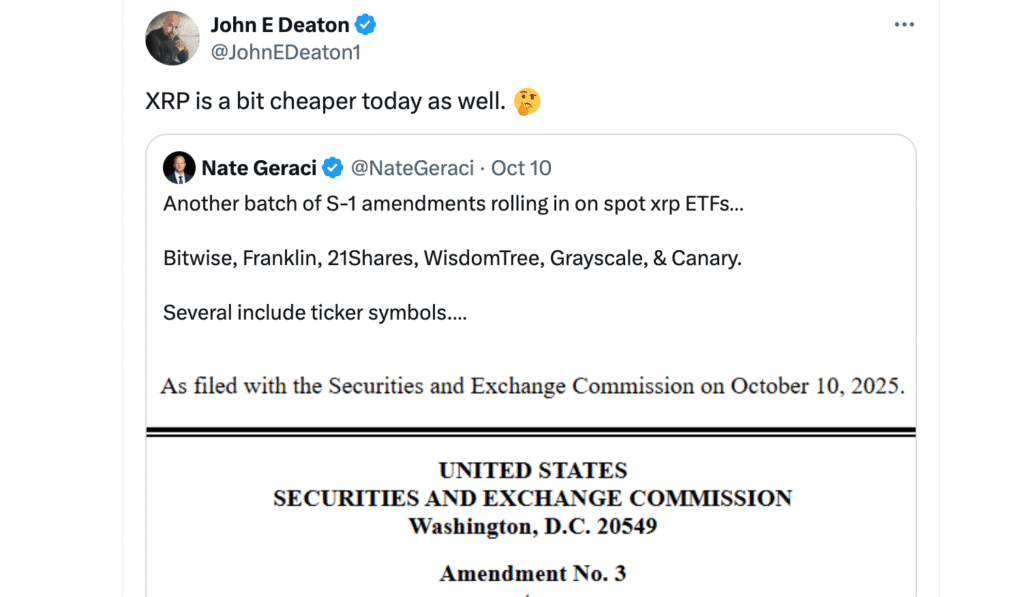The image size is (1024, 597).
Task: Click "Washington, D.C. 20549" in the document
Action: [532, 526]
